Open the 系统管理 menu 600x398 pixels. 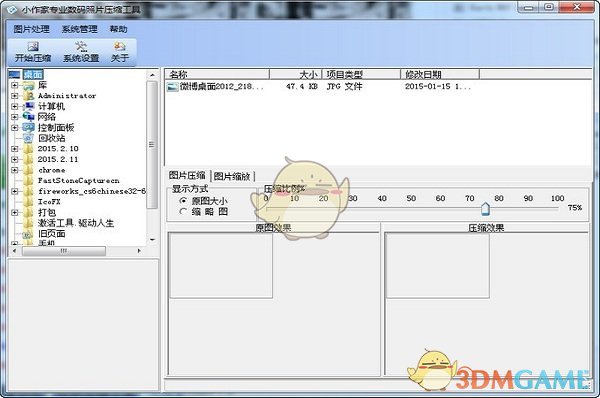pos(80,29)
